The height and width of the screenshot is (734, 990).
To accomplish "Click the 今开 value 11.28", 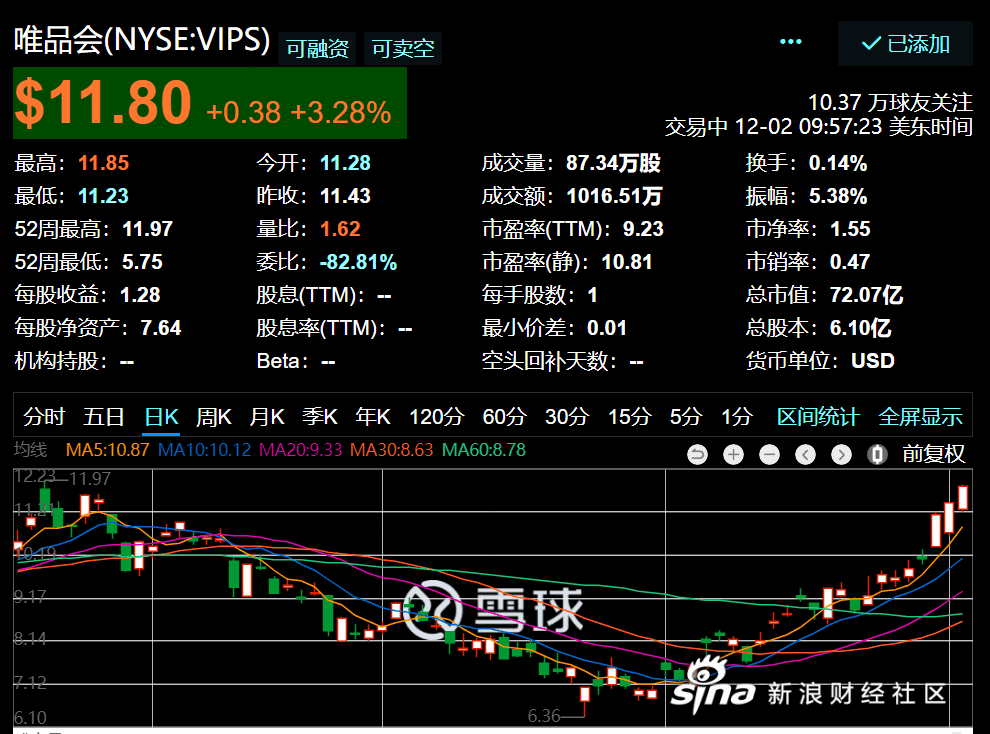I will 345,163.
